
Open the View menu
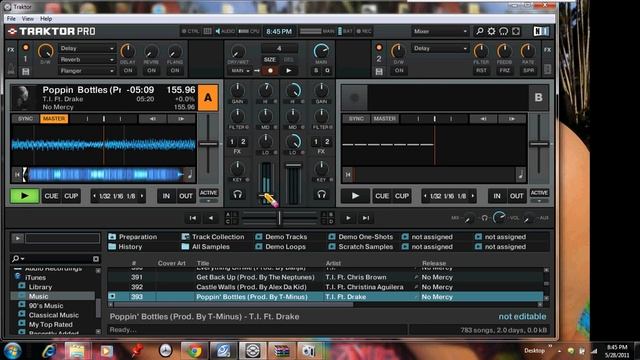point(28,19)
